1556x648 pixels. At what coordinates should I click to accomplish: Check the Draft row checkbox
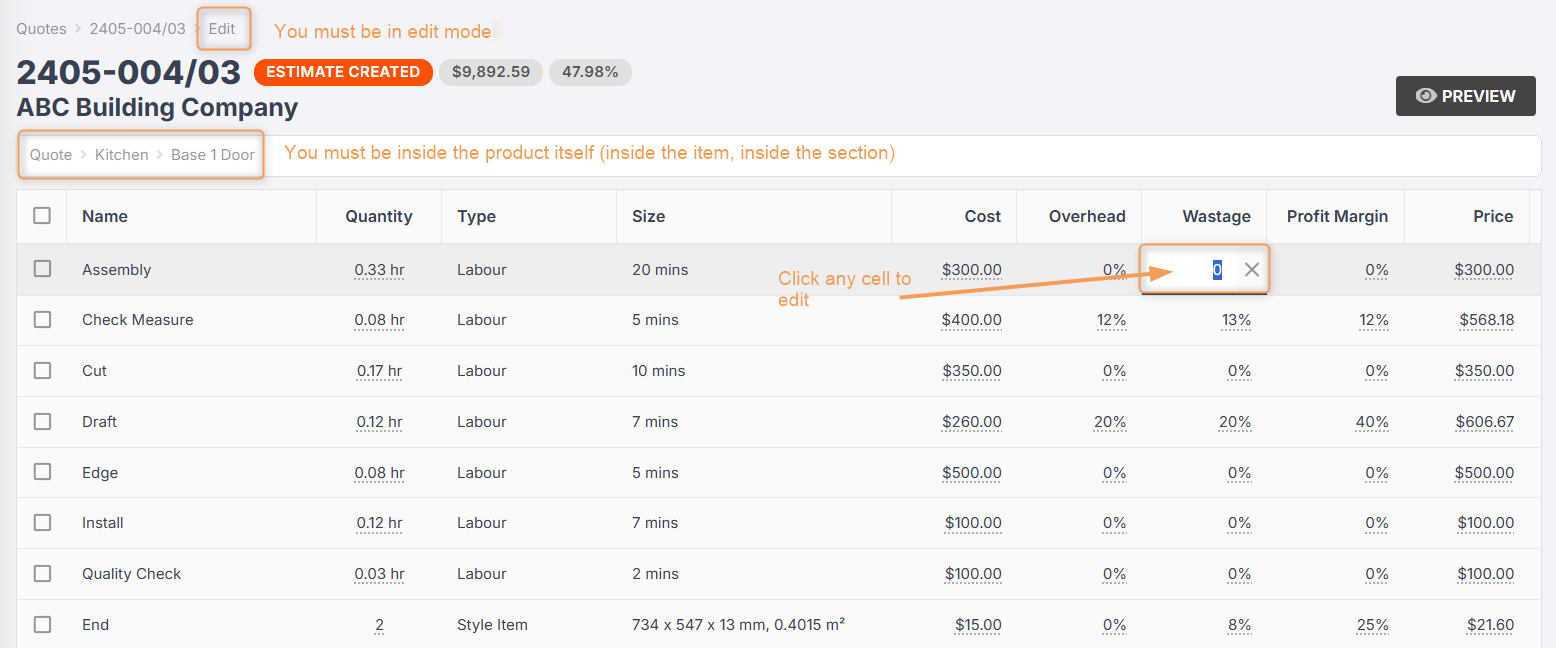(42, 421)
